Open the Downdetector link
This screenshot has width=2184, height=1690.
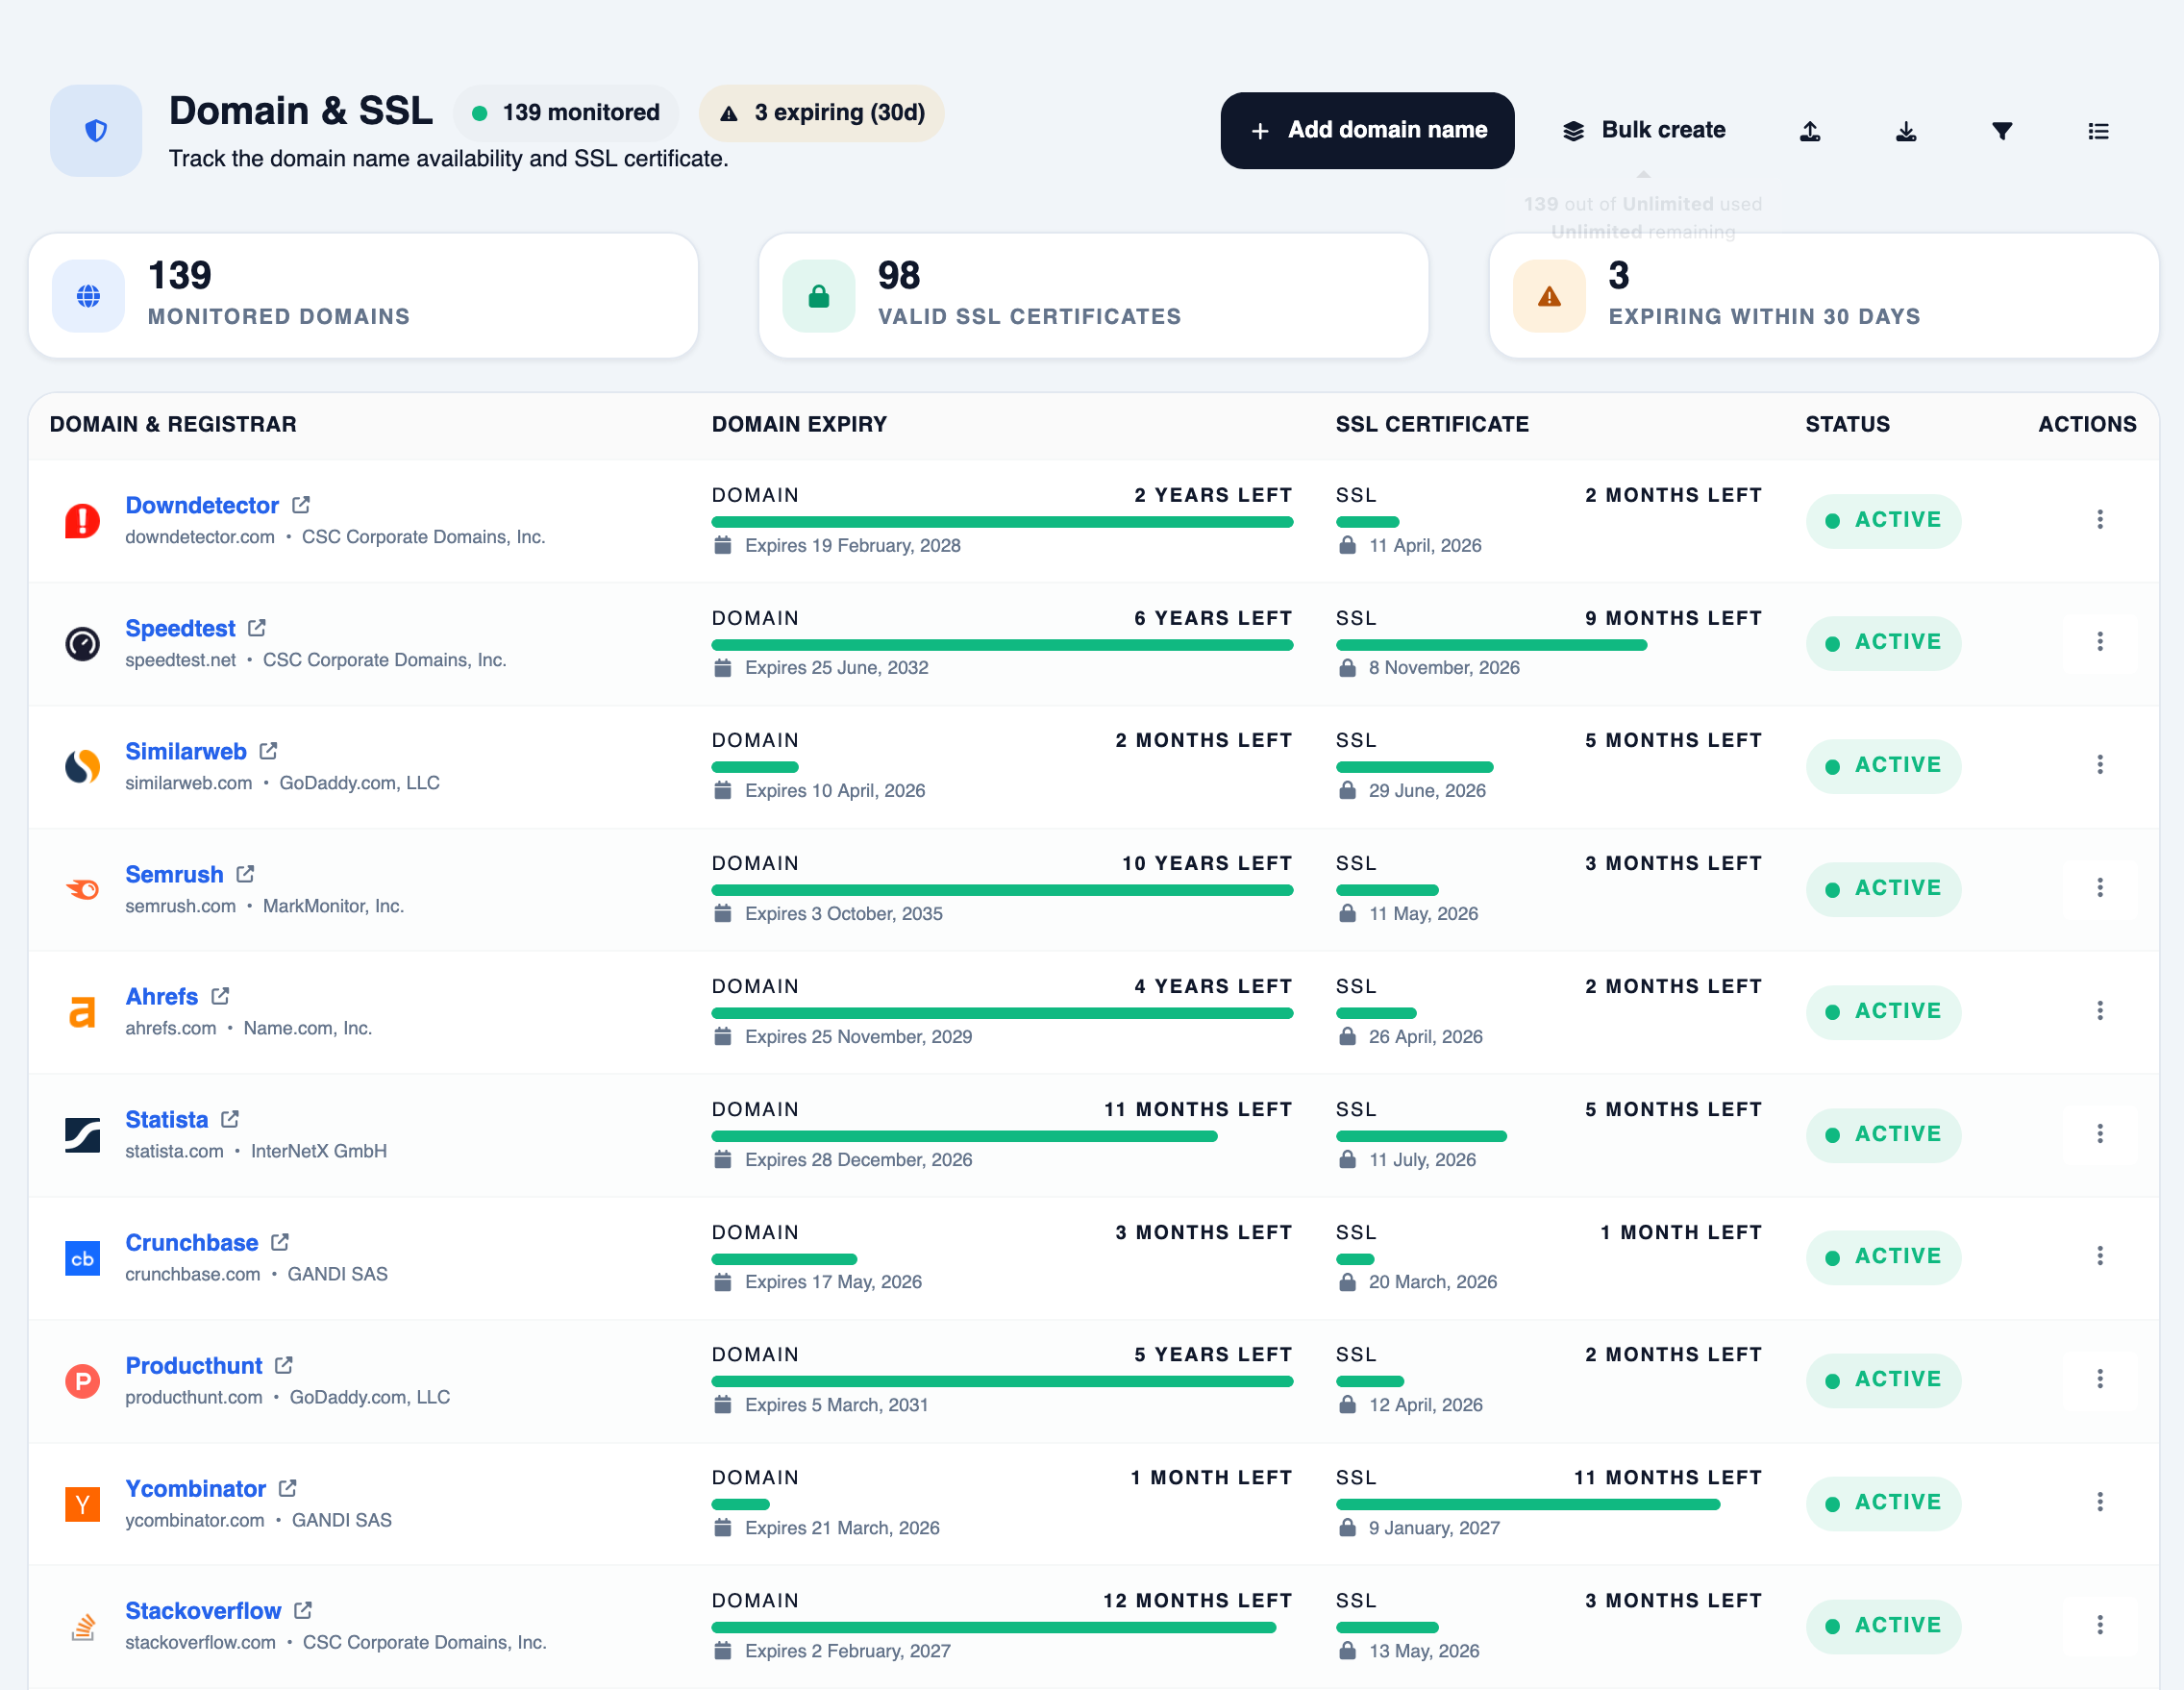click(202, 505)
